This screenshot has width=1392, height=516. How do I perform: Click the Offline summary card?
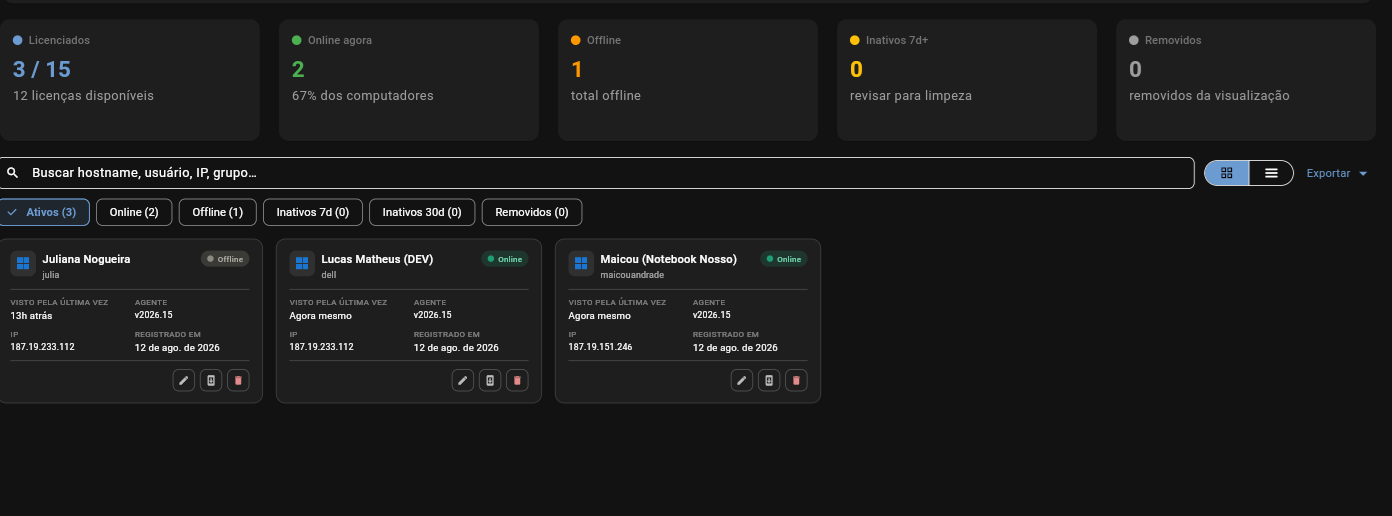tap(688, 80)
